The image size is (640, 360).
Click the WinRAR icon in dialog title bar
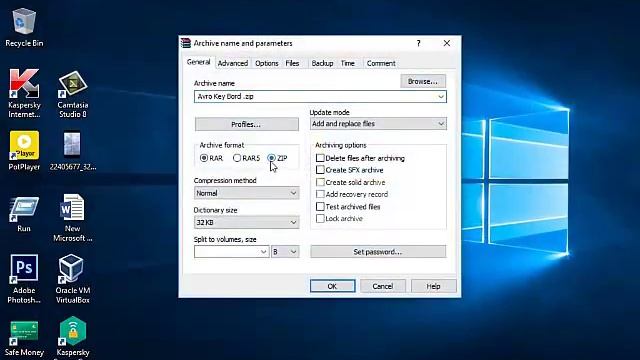[x=186, y=43]
